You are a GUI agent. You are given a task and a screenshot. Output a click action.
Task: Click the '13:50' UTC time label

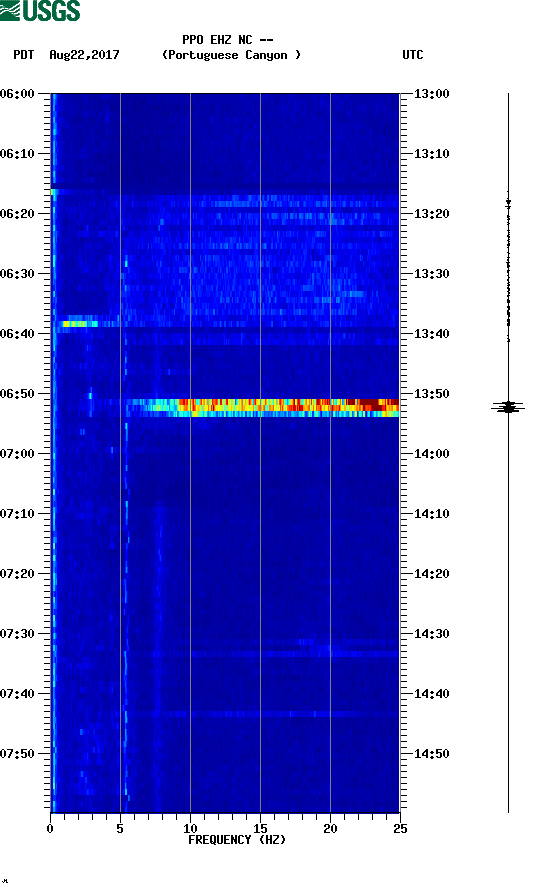pos(431,394)
